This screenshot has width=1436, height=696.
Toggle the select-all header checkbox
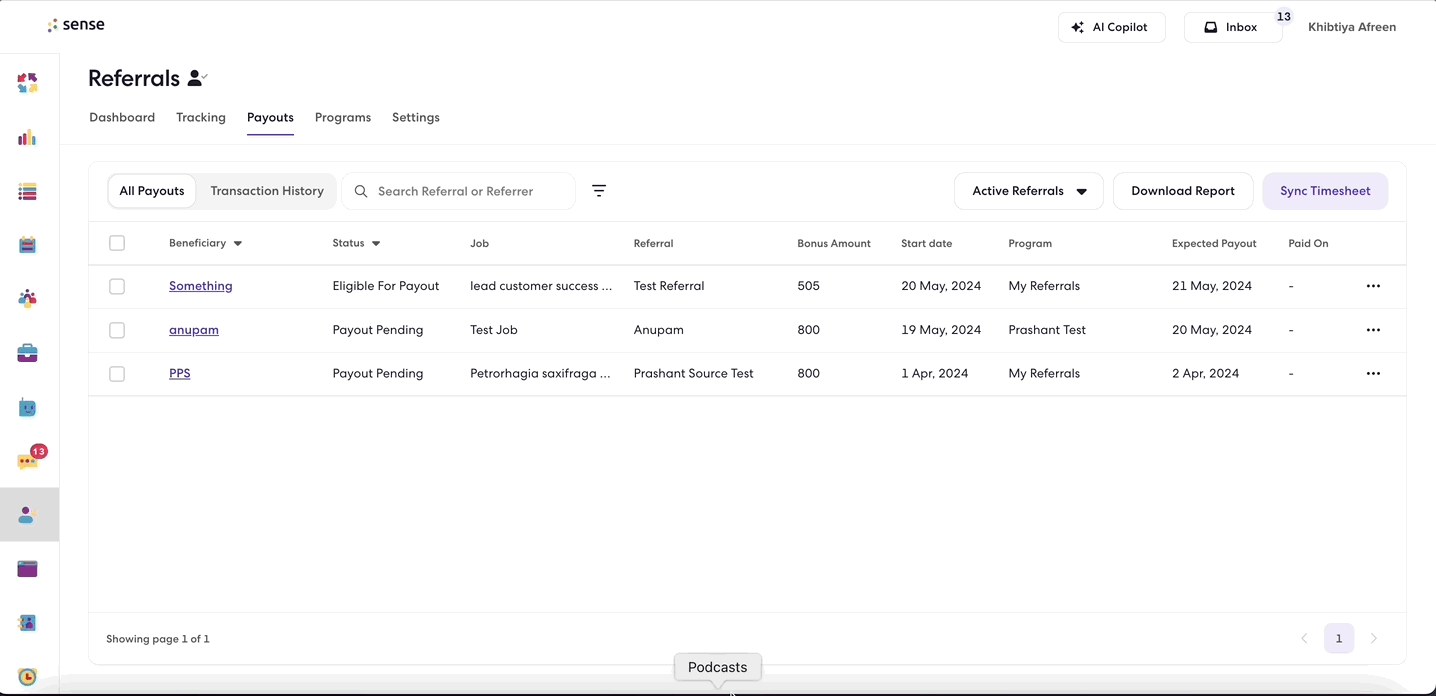tap(117, 243)
